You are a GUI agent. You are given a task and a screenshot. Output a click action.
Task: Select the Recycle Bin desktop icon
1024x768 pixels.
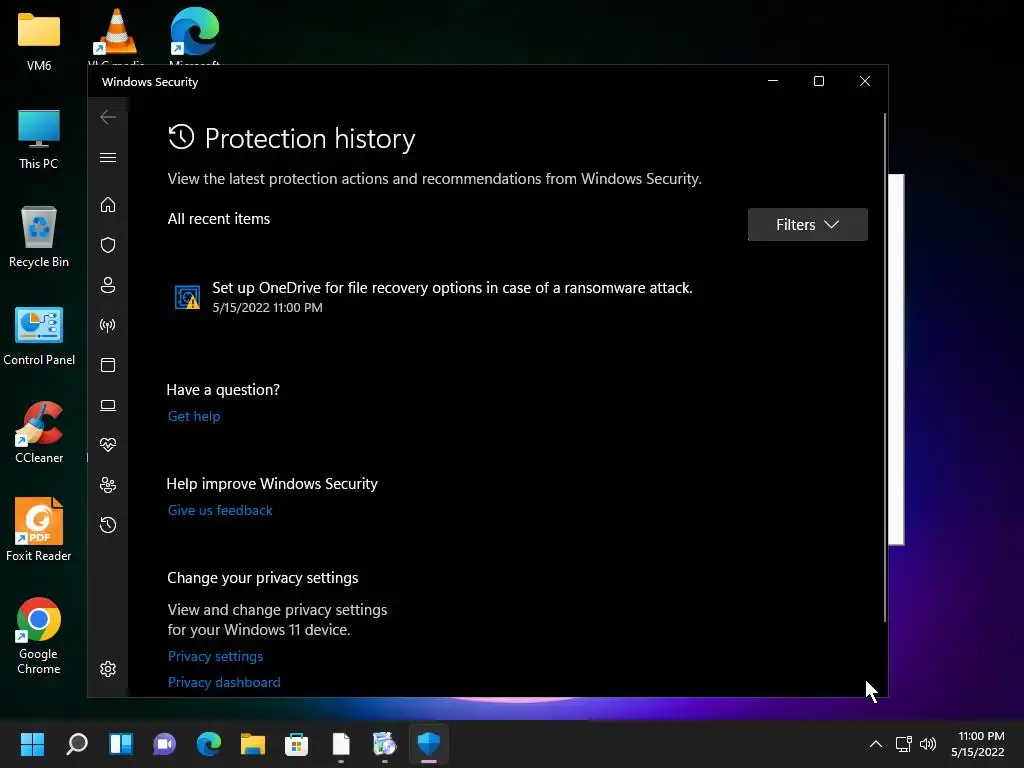tap(39, 237)
